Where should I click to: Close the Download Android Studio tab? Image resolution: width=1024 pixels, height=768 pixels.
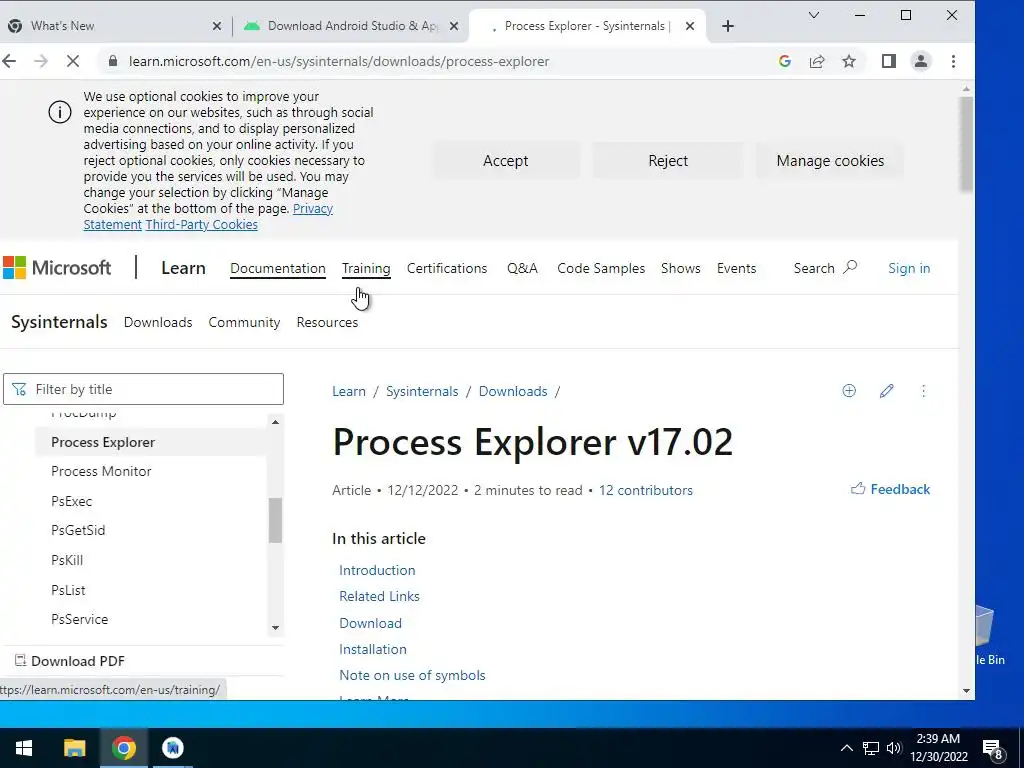(455, 26)
